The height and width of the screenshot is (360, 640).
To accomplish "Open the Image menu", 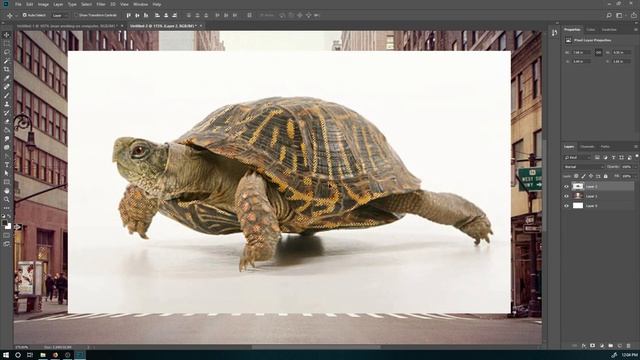I will coord(43,4).
